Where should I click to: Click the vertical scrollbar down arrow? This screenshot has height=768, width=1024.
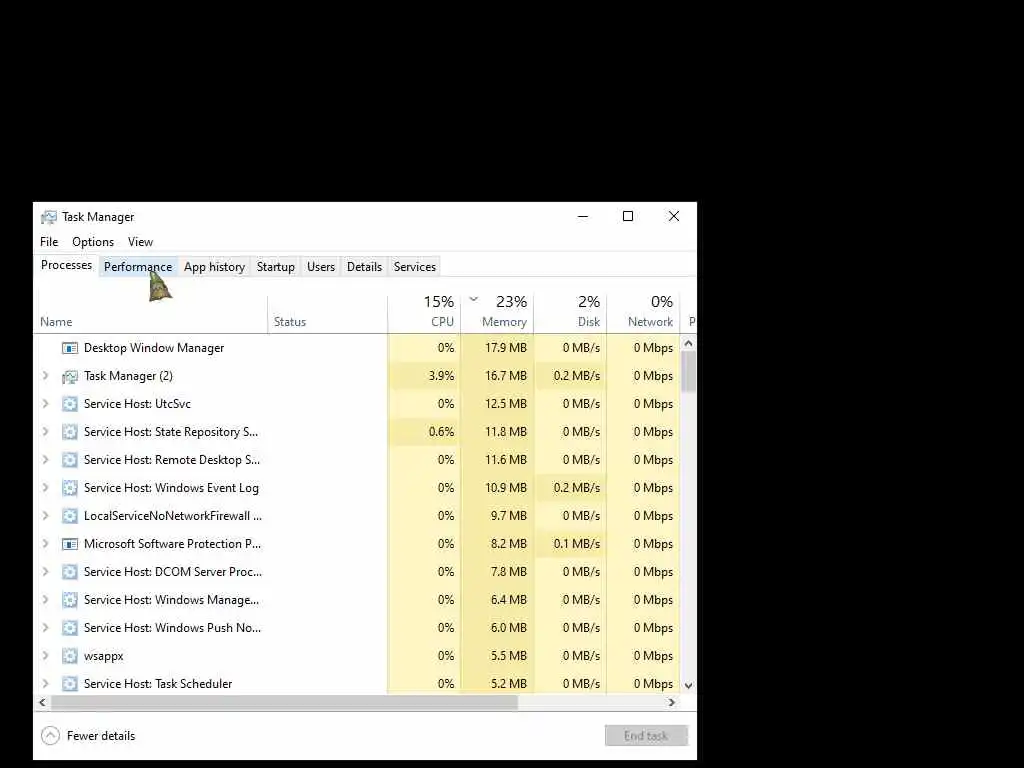coord(688,686)
